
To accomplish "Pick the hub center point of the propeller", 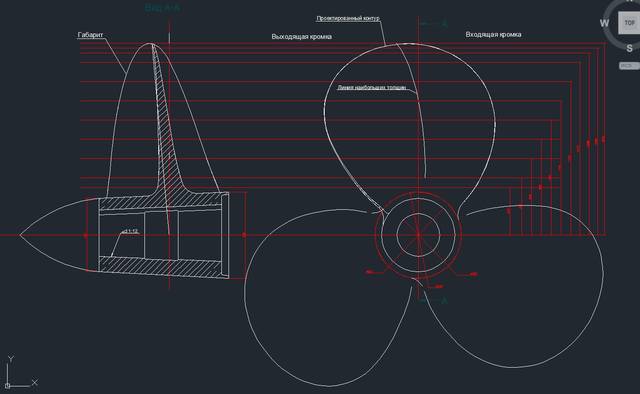I will click(418, 235).
